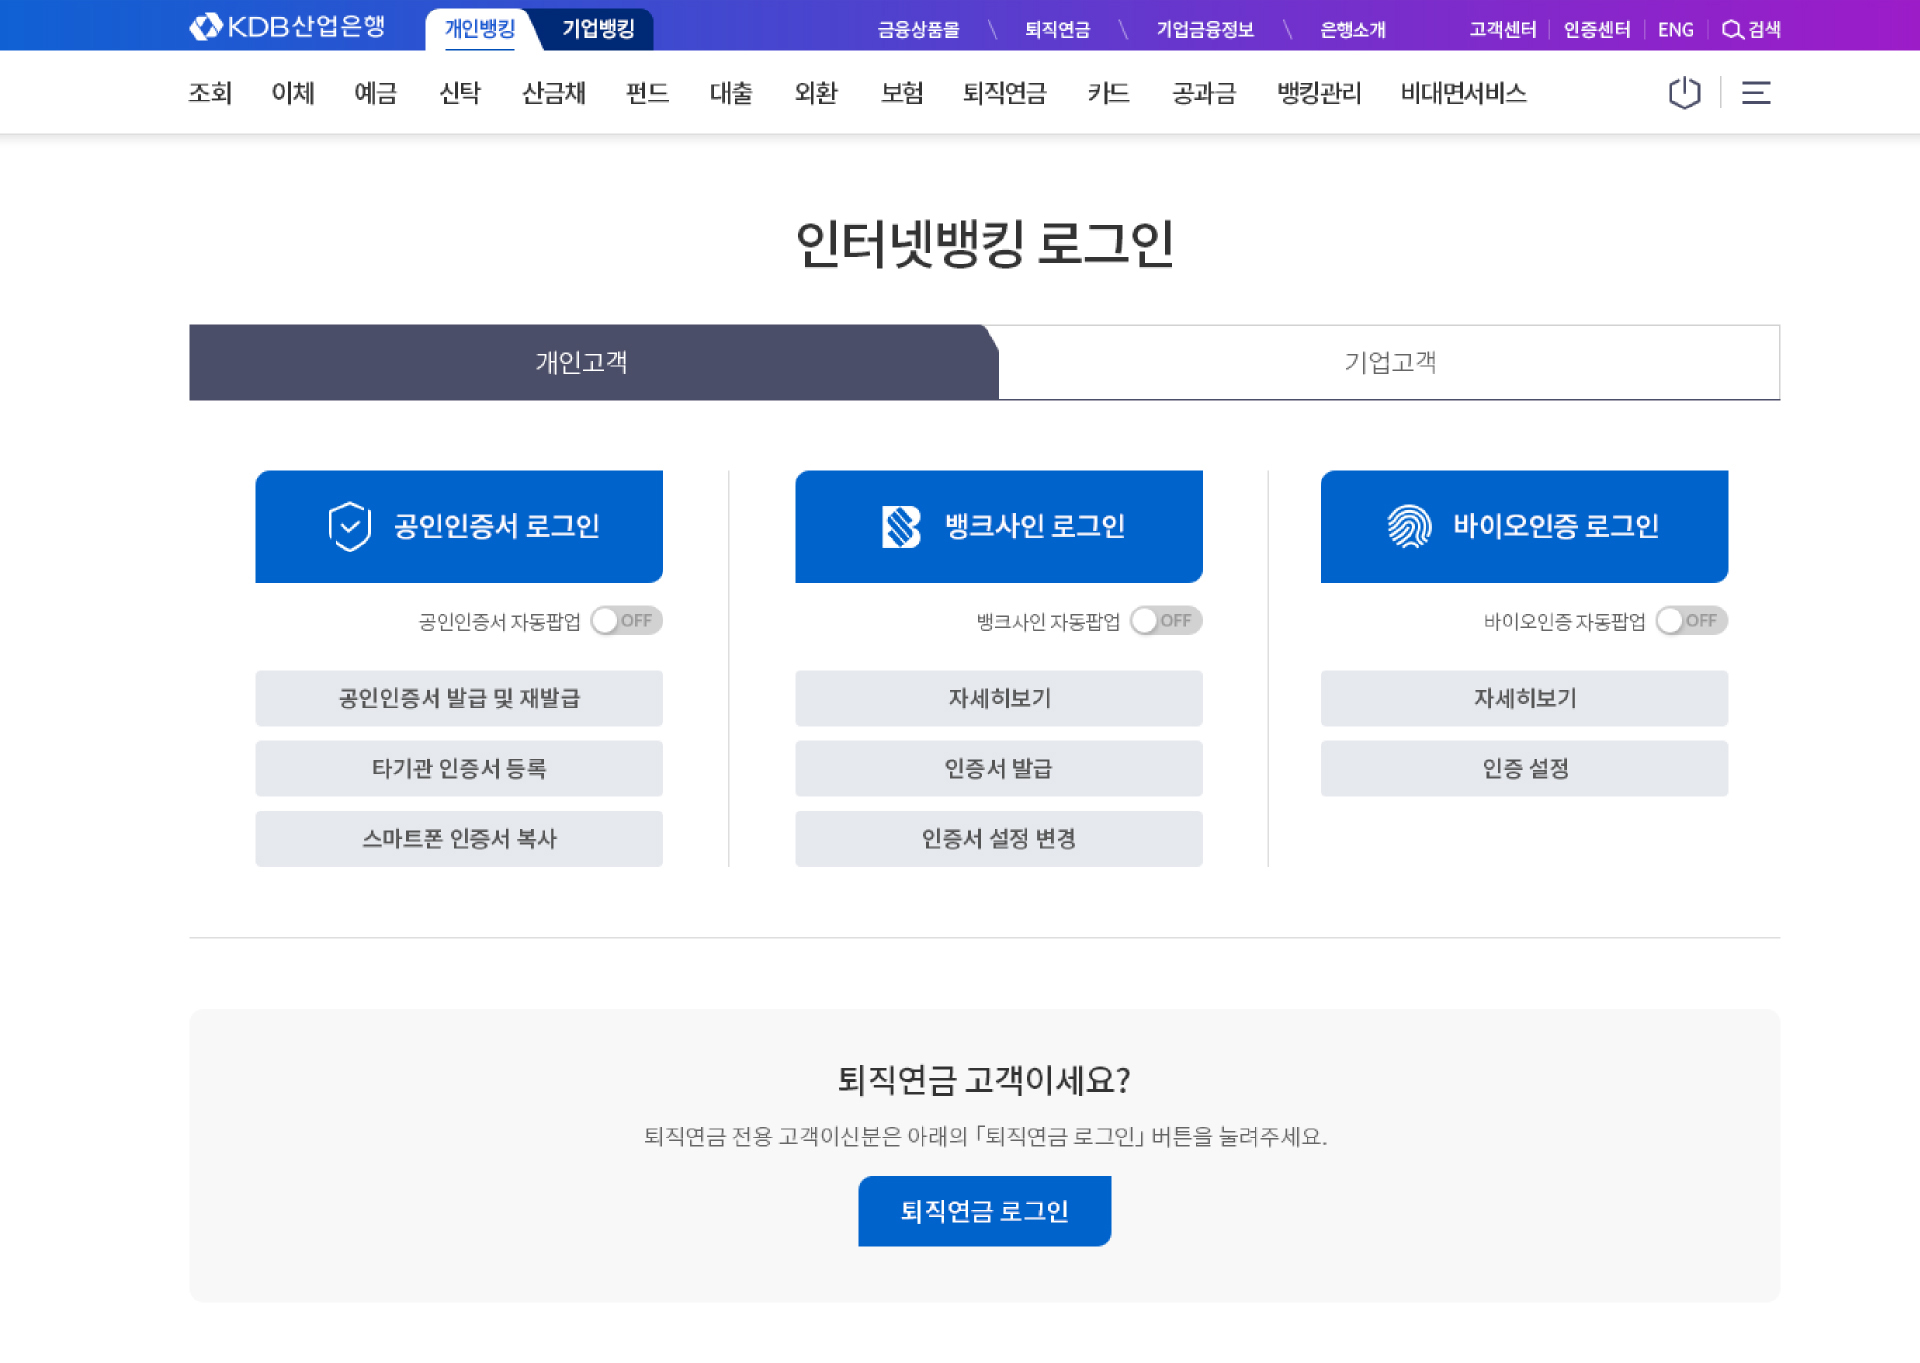
Task: Select the 개인고객 login tab
Action: [593, 362]
